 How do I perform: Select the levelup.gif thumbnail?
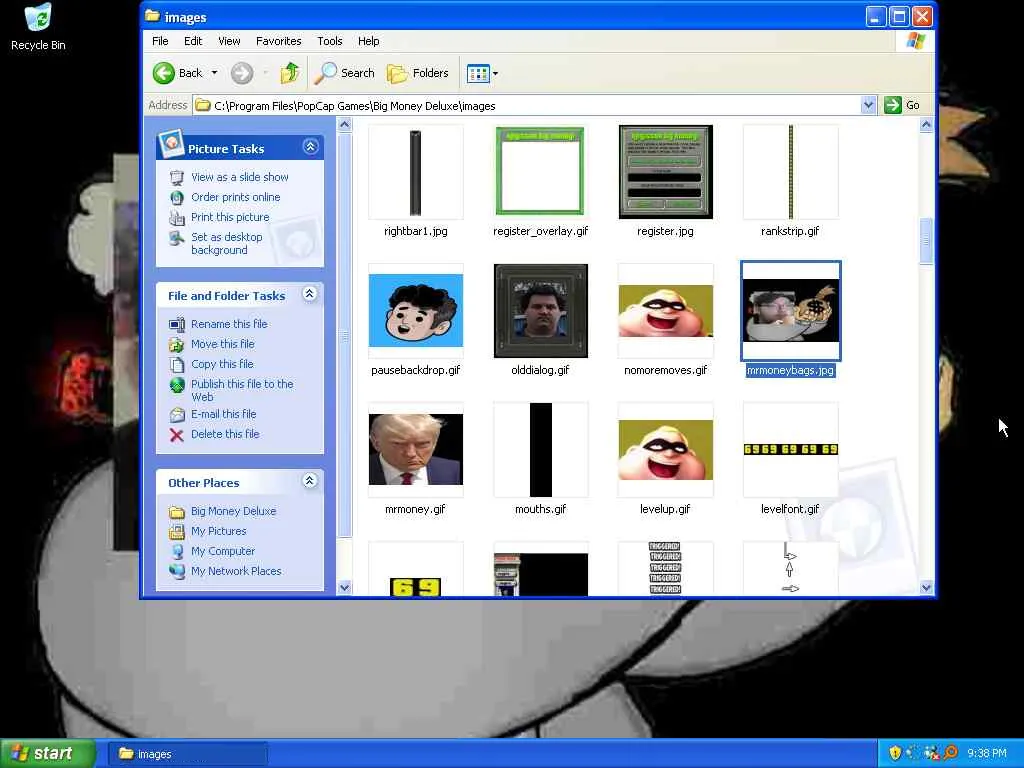665,450
